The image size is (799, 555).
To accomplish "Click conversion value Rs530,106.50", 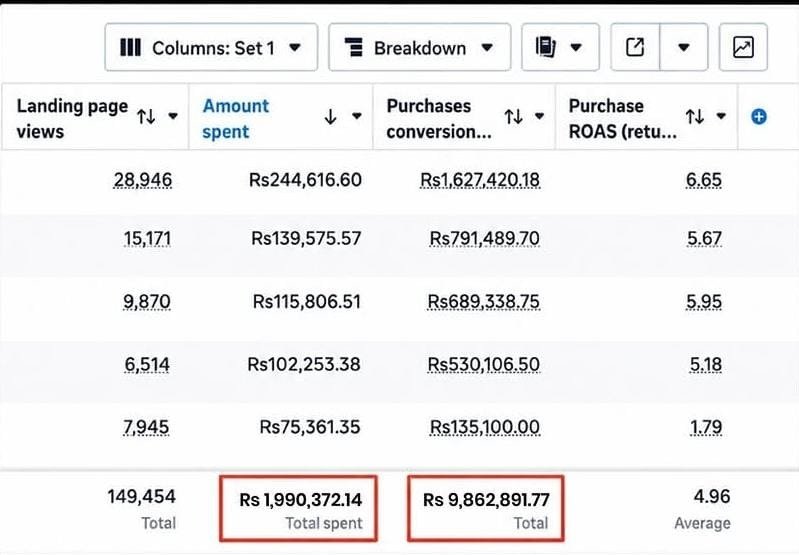I will click(x=484, y=364).
